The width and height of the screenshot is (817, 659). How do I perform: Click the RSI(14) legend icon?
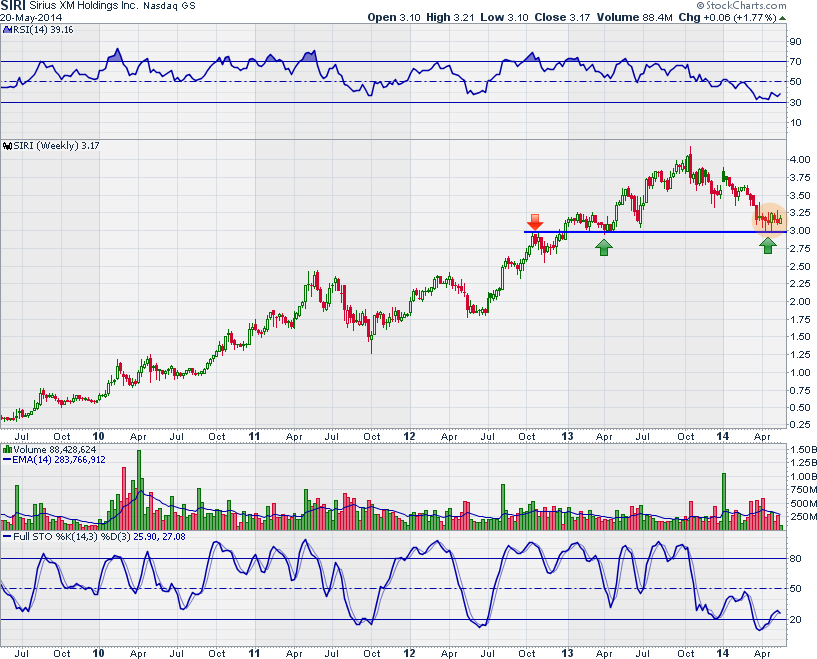pos(6,31)
